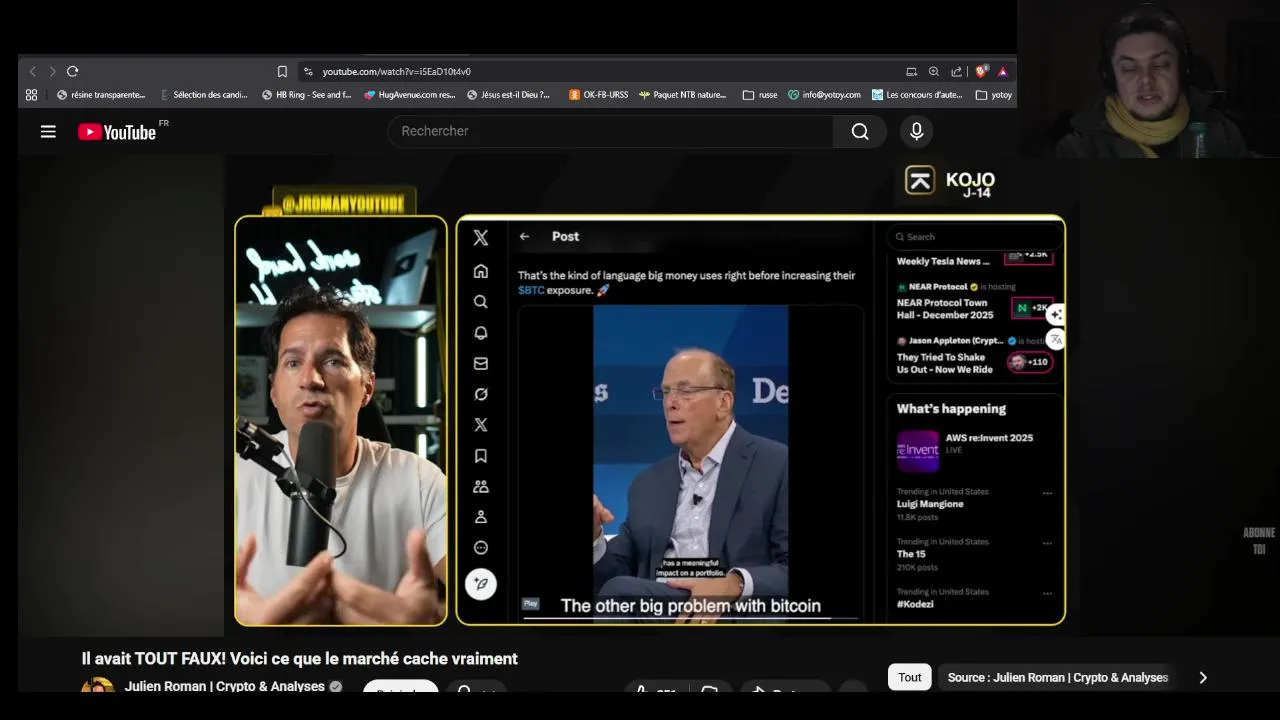Screen dimensions: 1280x720
Task: Open the 'Sélection des candi...' bookmark
Action: [204, 95]
